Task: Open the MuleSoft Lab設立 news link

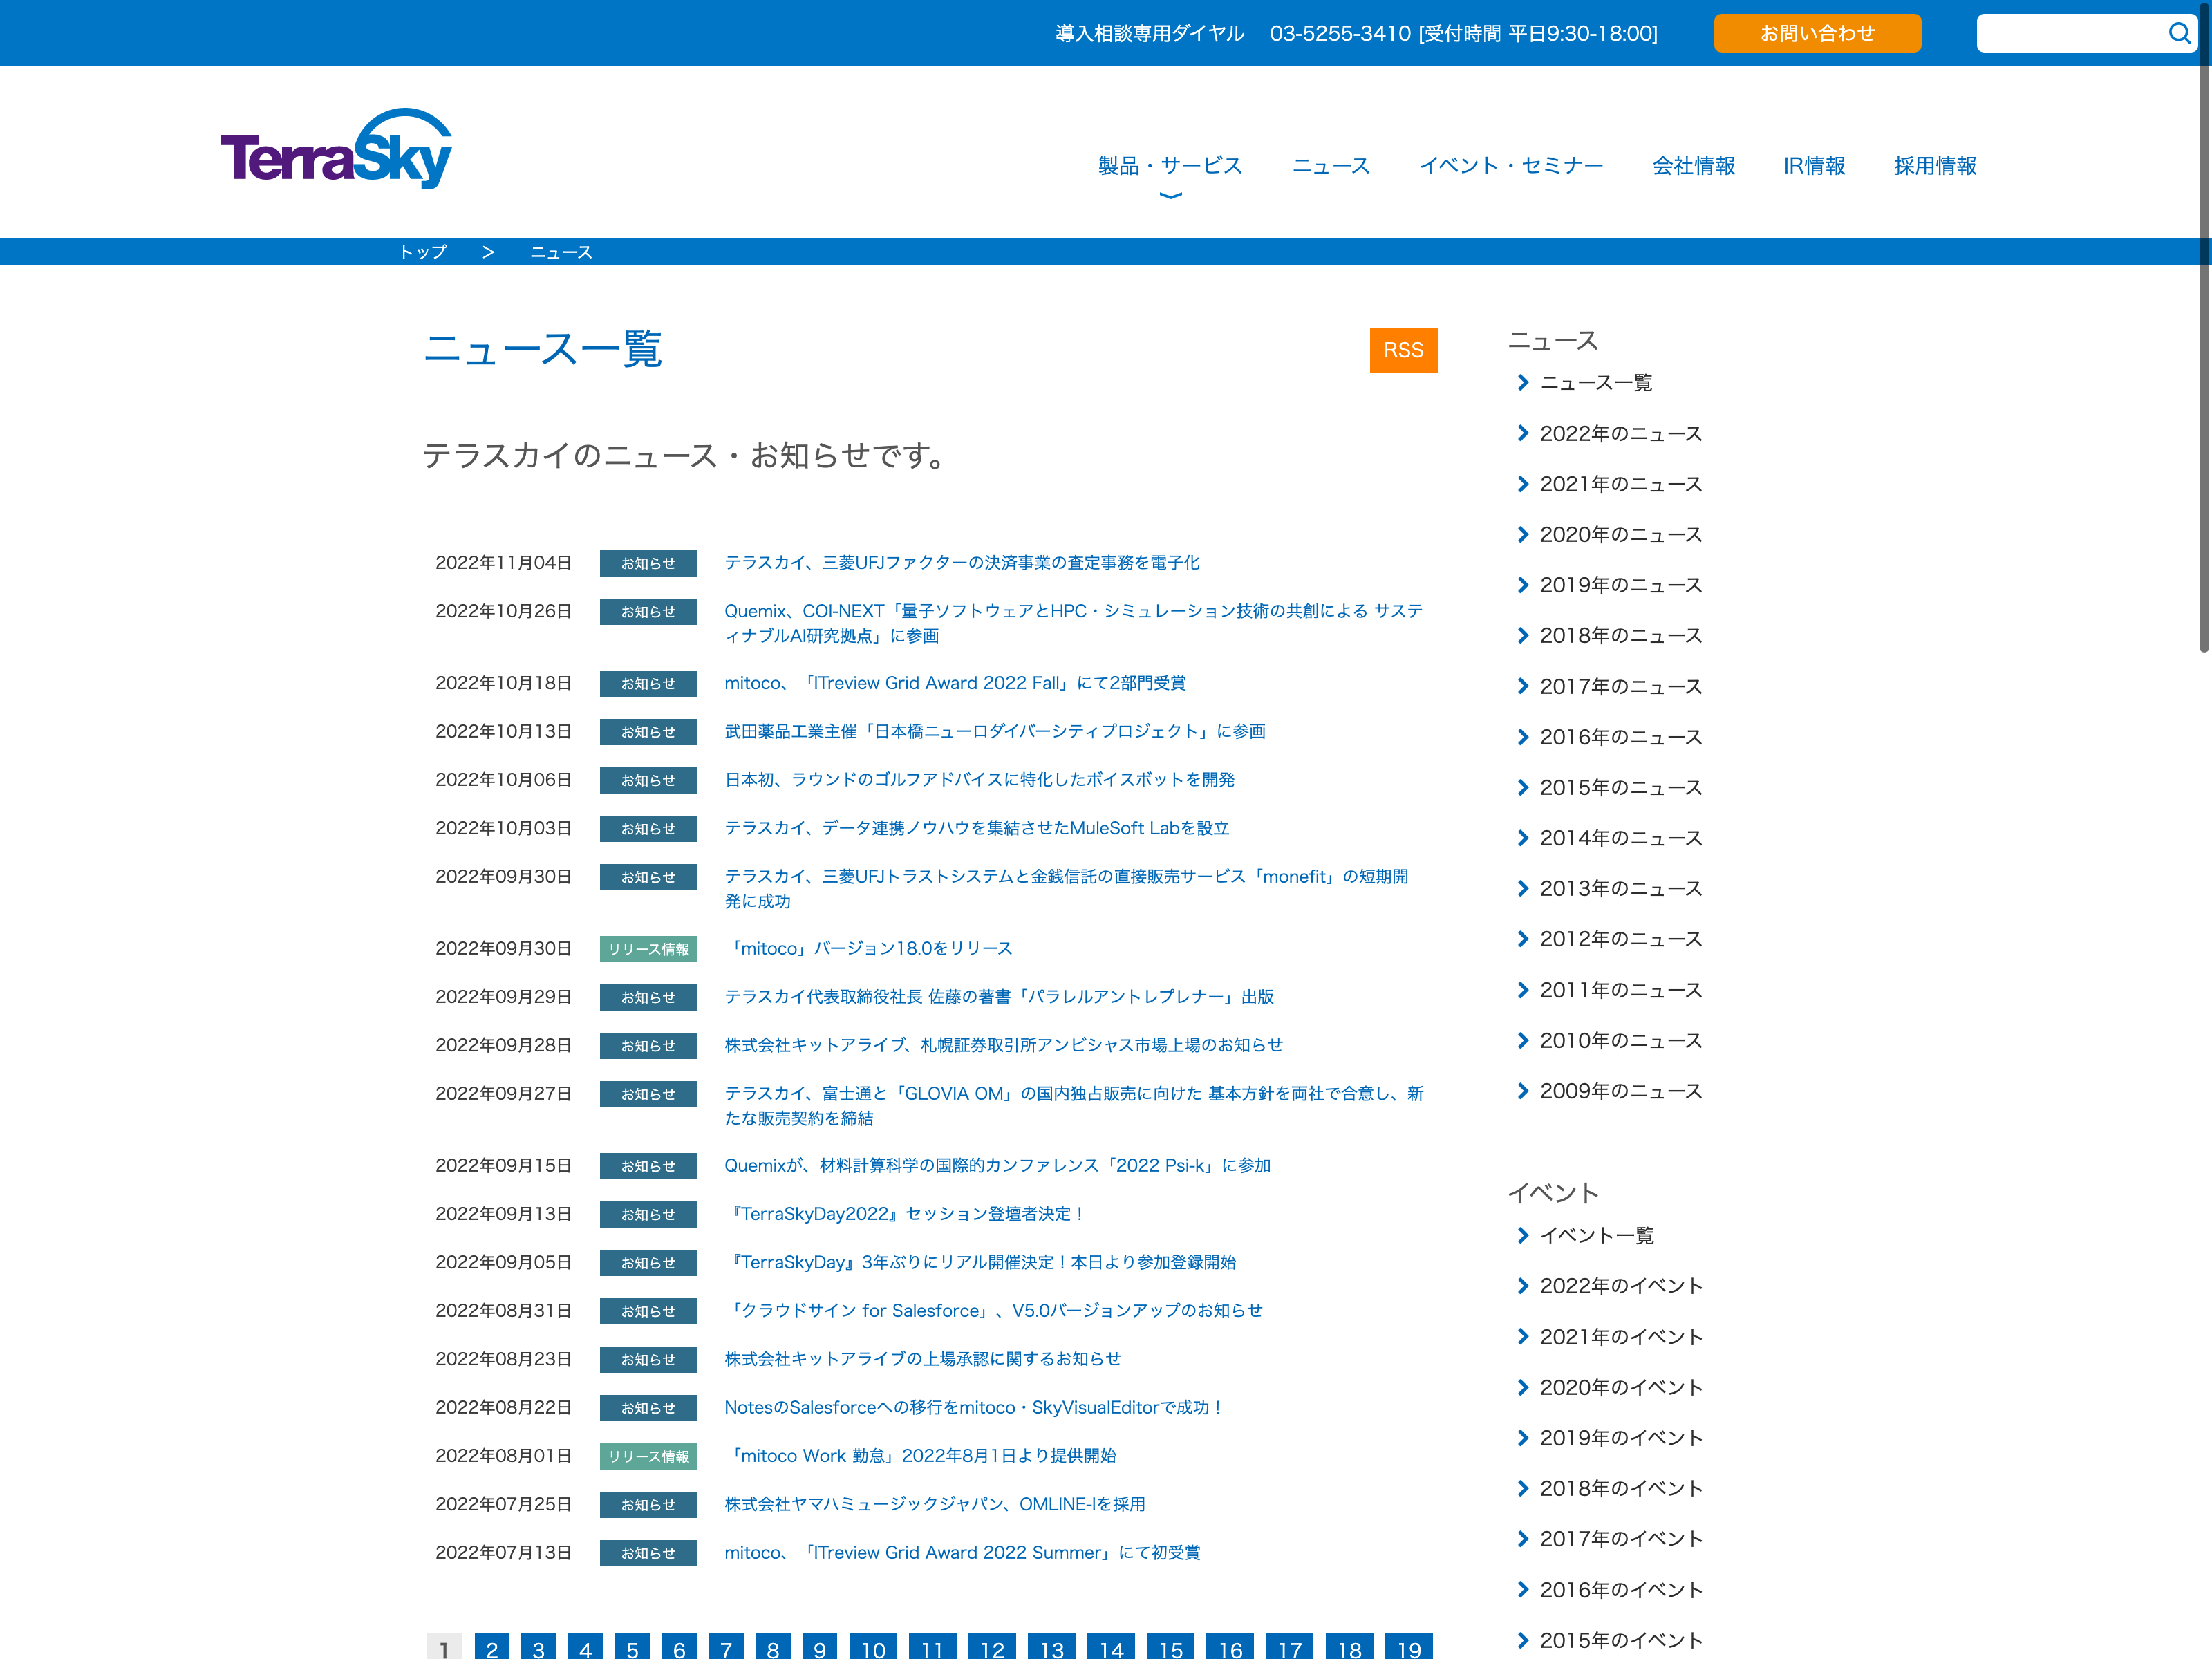Action: coord(976,828)
